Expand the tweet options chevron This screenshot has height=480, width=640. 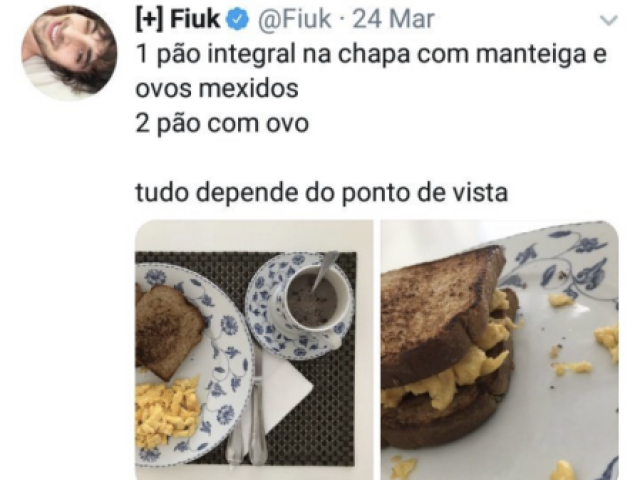609,20
